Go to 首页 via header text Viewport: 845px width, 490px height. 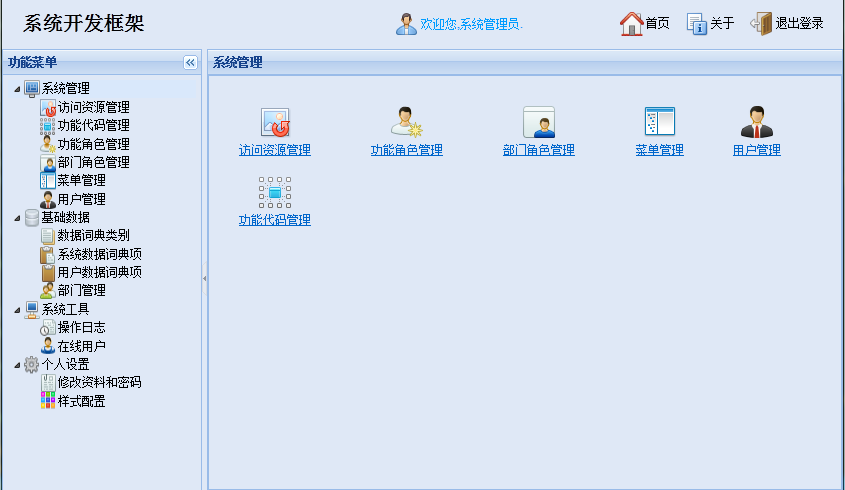pos(657,23)
